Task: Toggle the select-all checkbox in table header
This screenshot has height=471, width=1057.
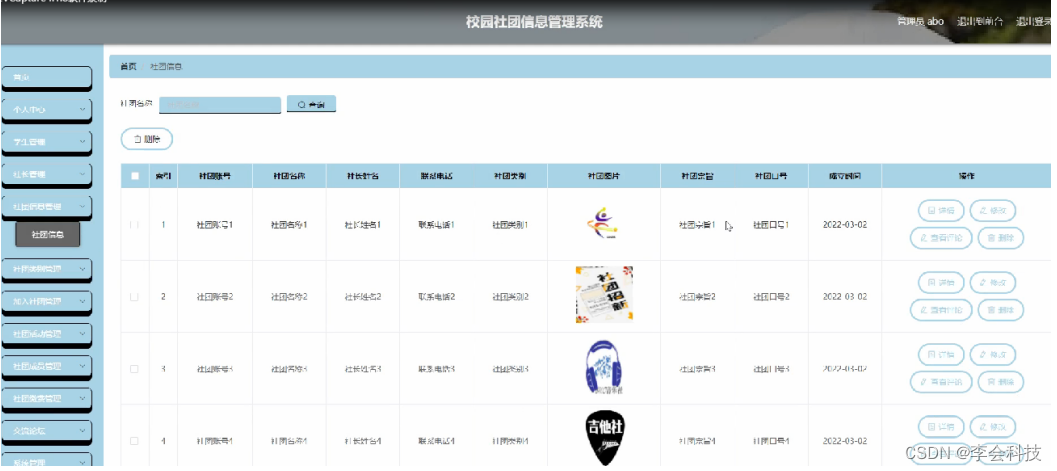Action: click(x=135, y=176)
